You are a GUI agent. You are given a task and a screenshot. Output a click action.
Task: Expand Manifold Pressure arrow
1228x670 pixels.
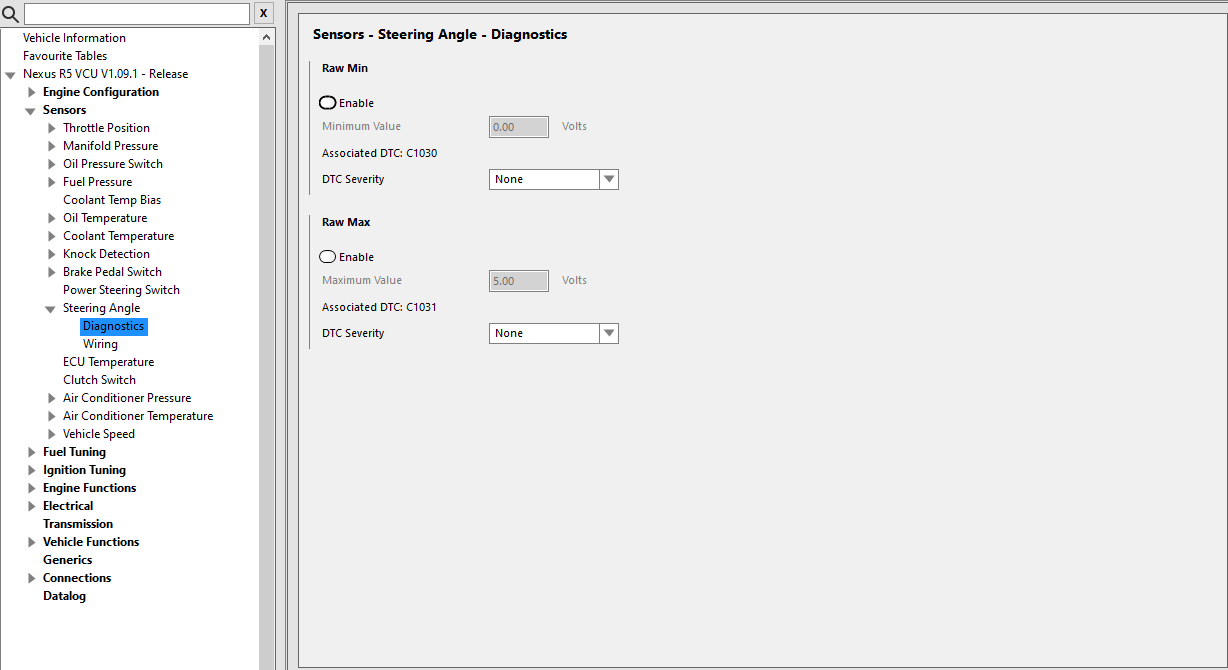(52, 146)
